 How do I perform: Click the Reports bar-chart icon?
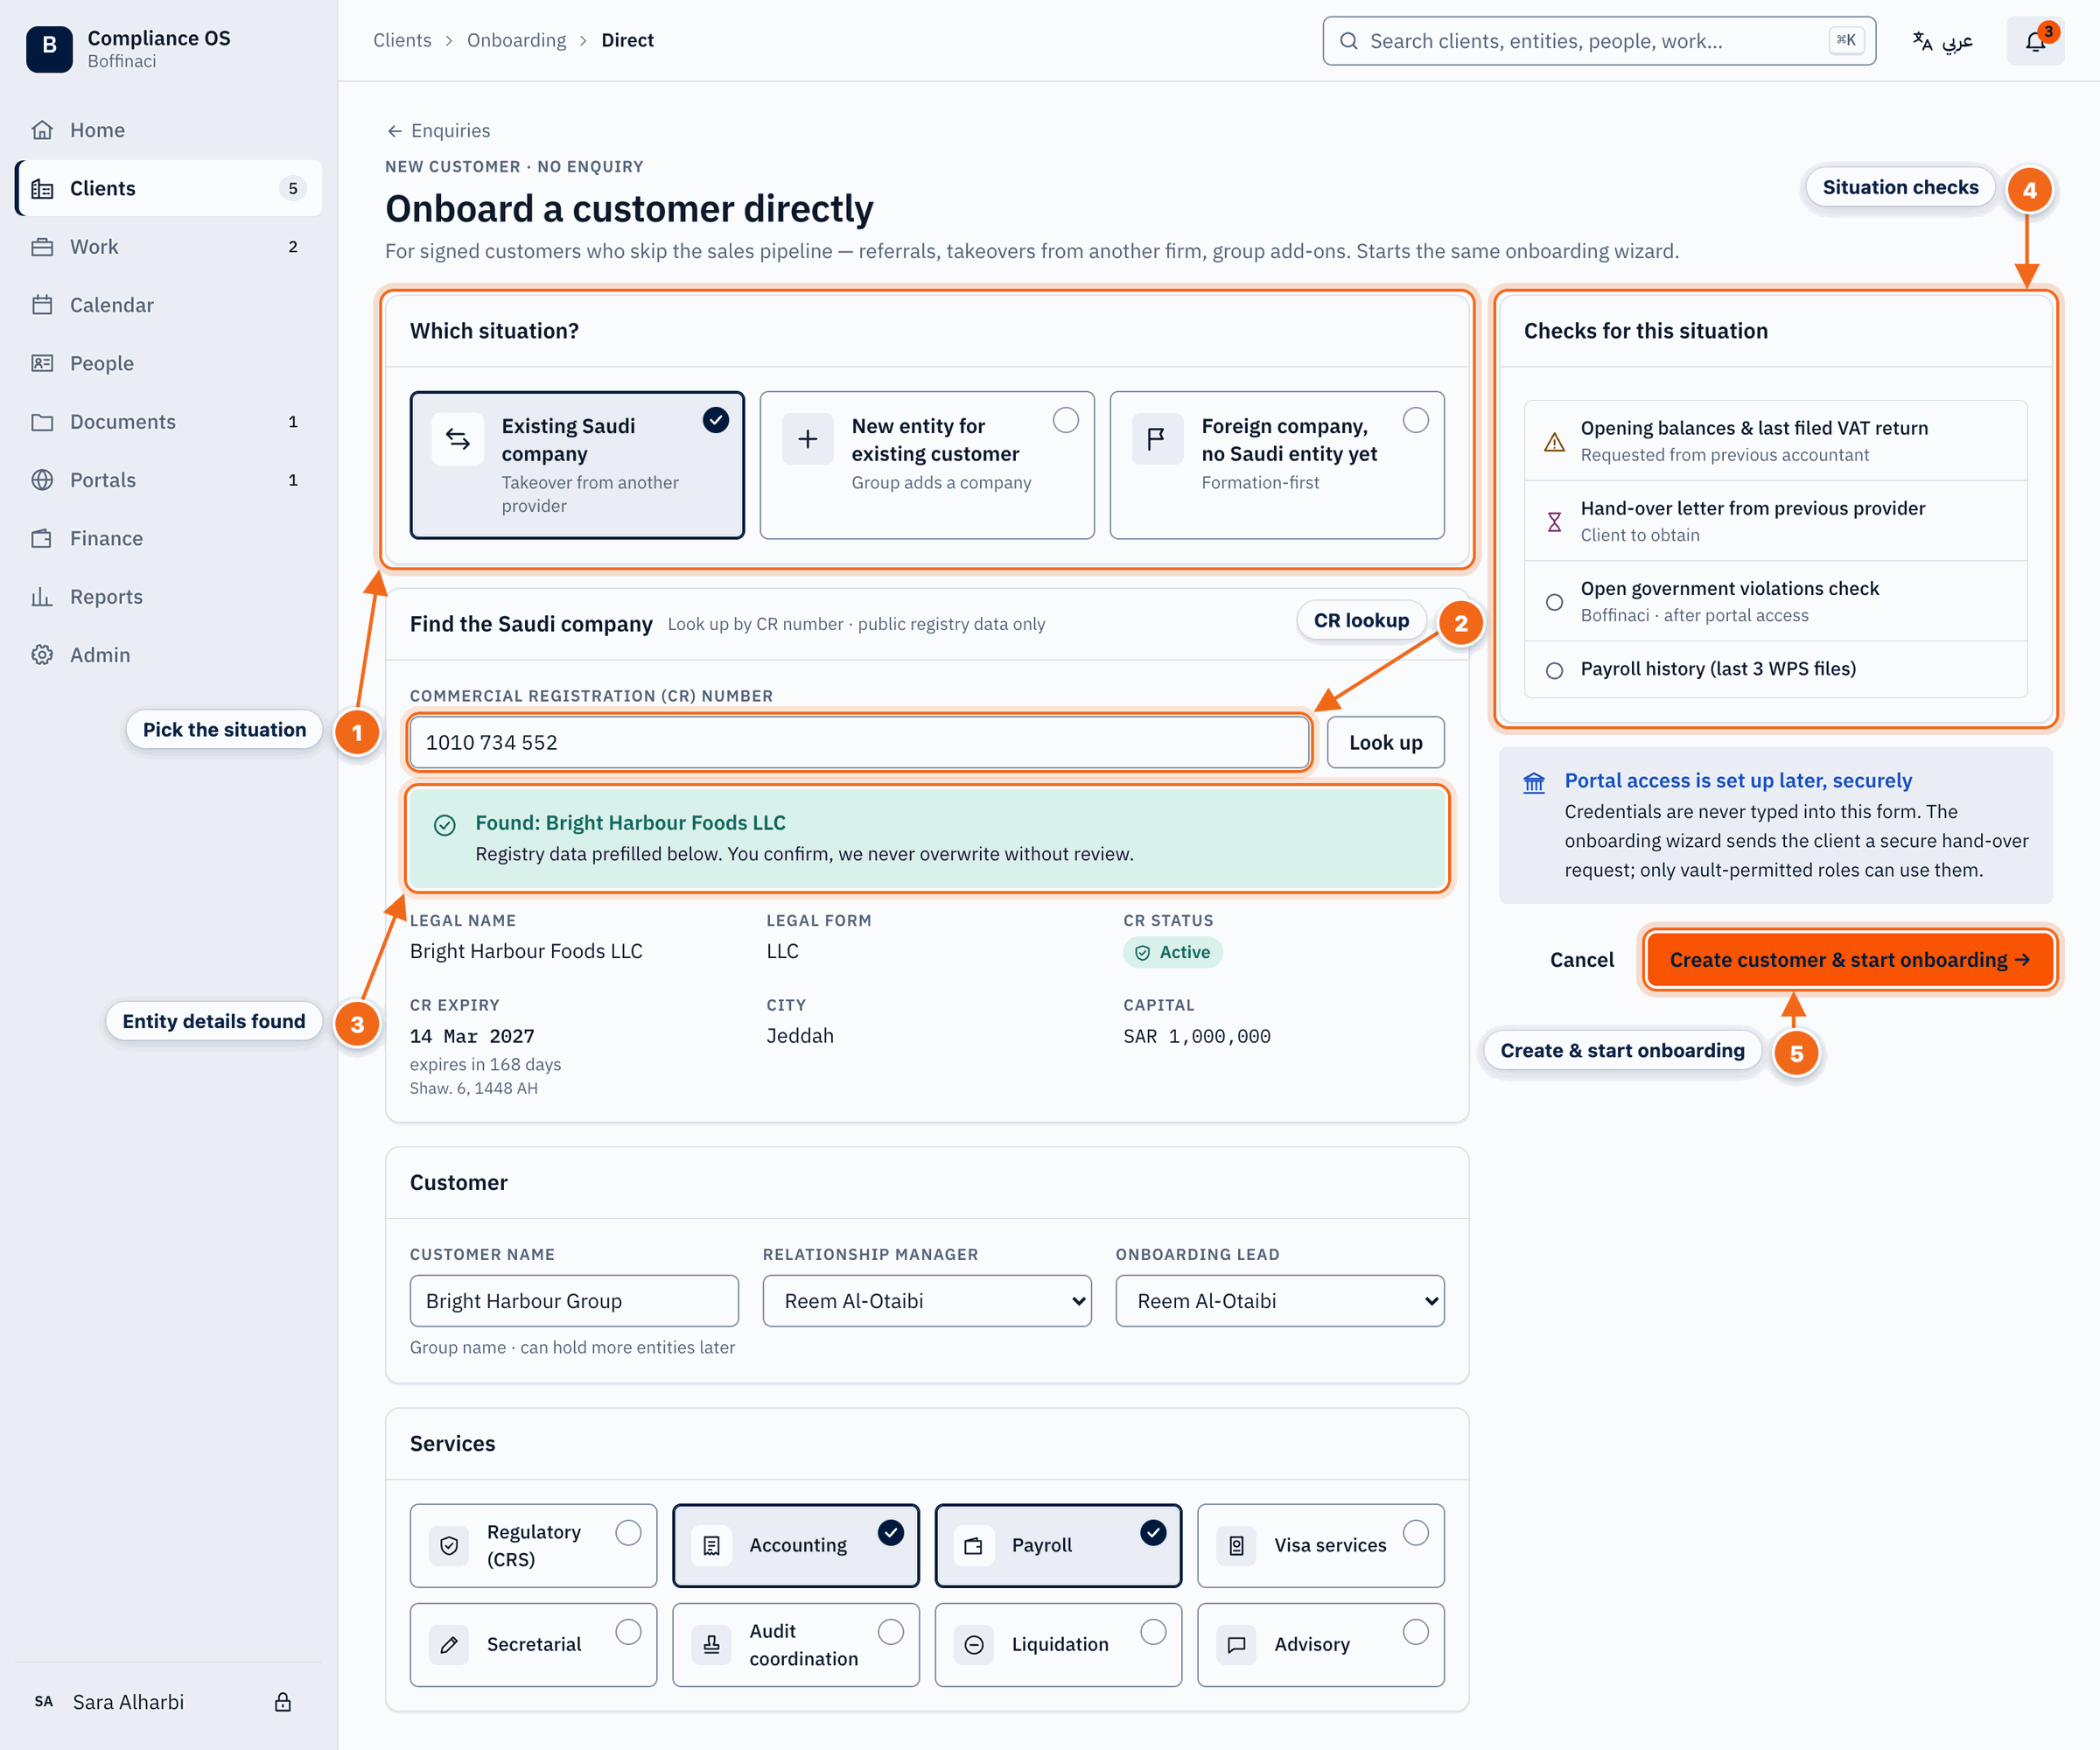point(42,597)
